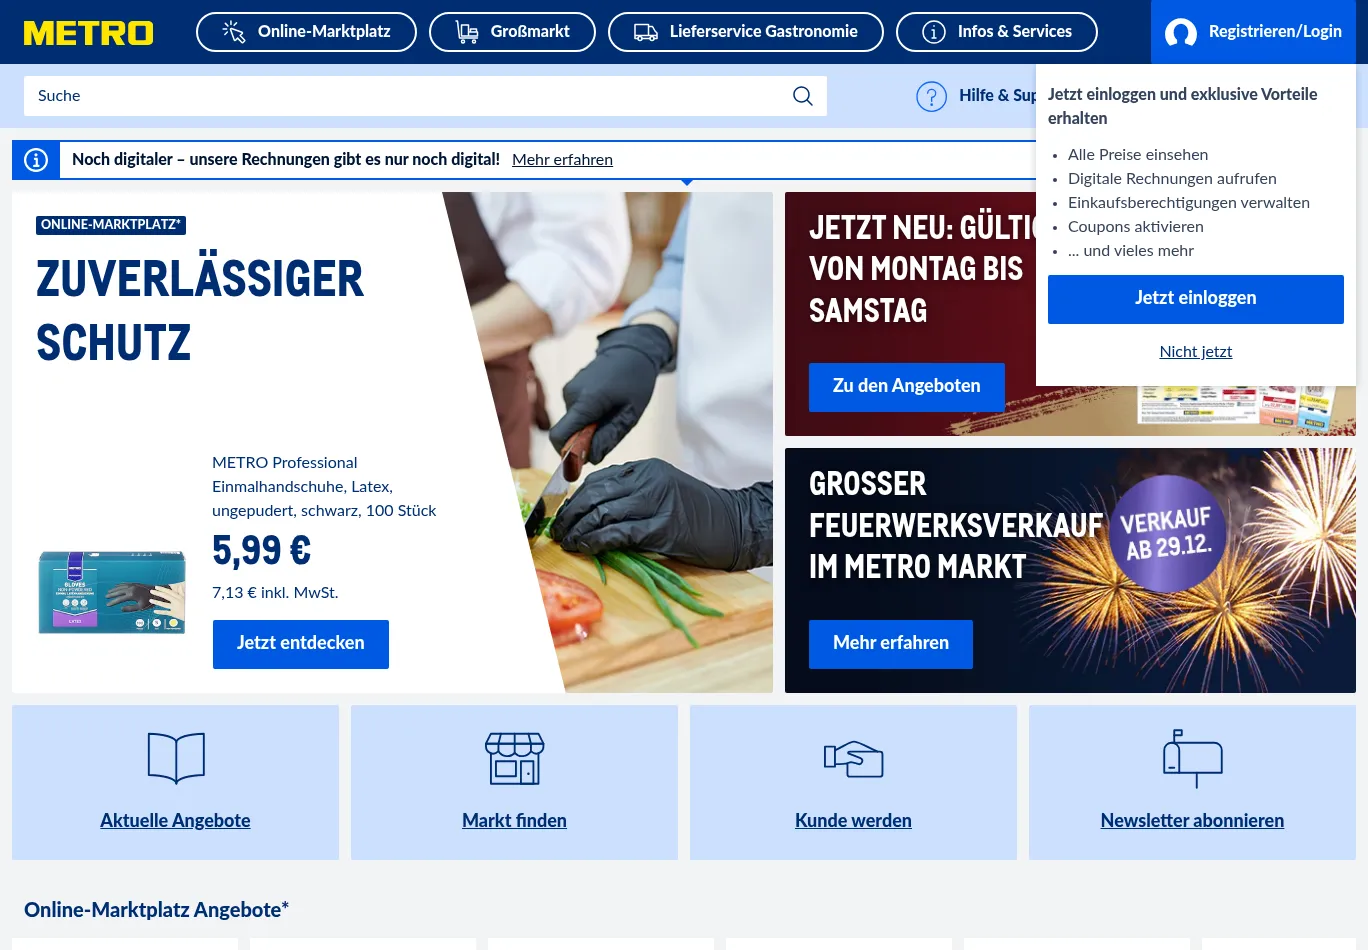Click the METRO logo

click(x=89, y=33)
